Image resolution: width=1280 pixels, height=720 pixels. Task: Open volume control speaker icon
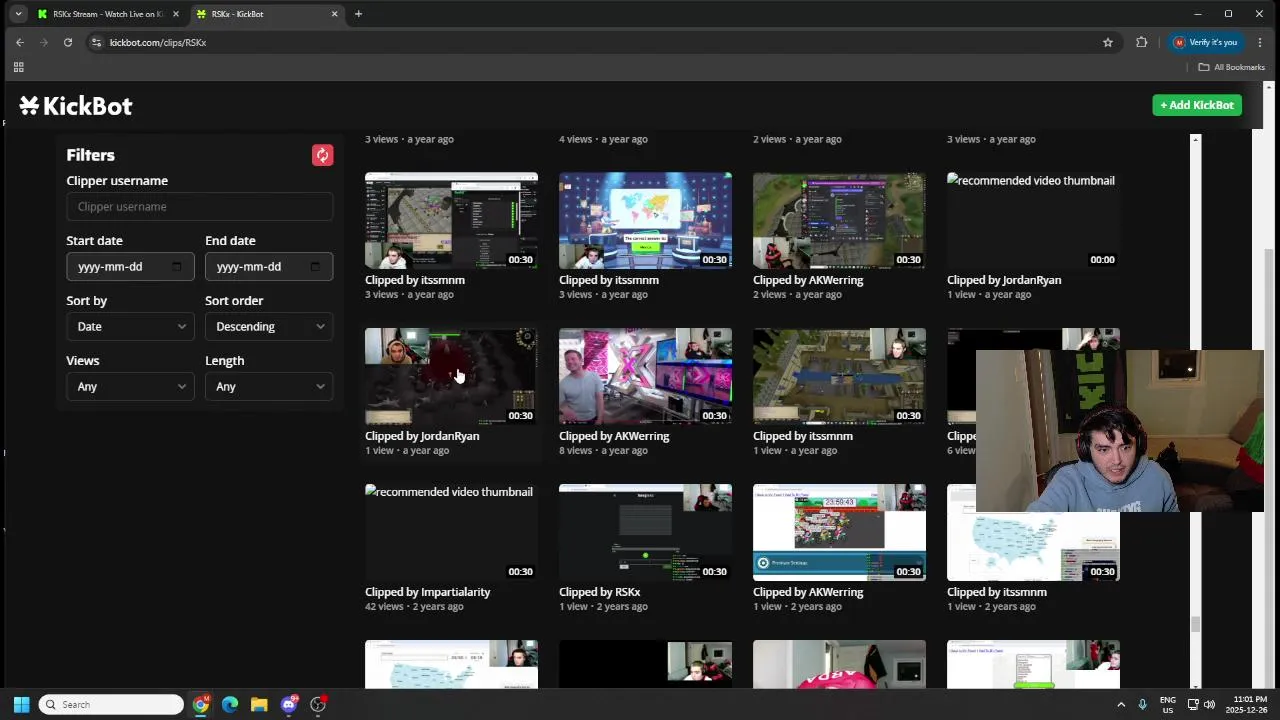click(x=1210, y=705)
